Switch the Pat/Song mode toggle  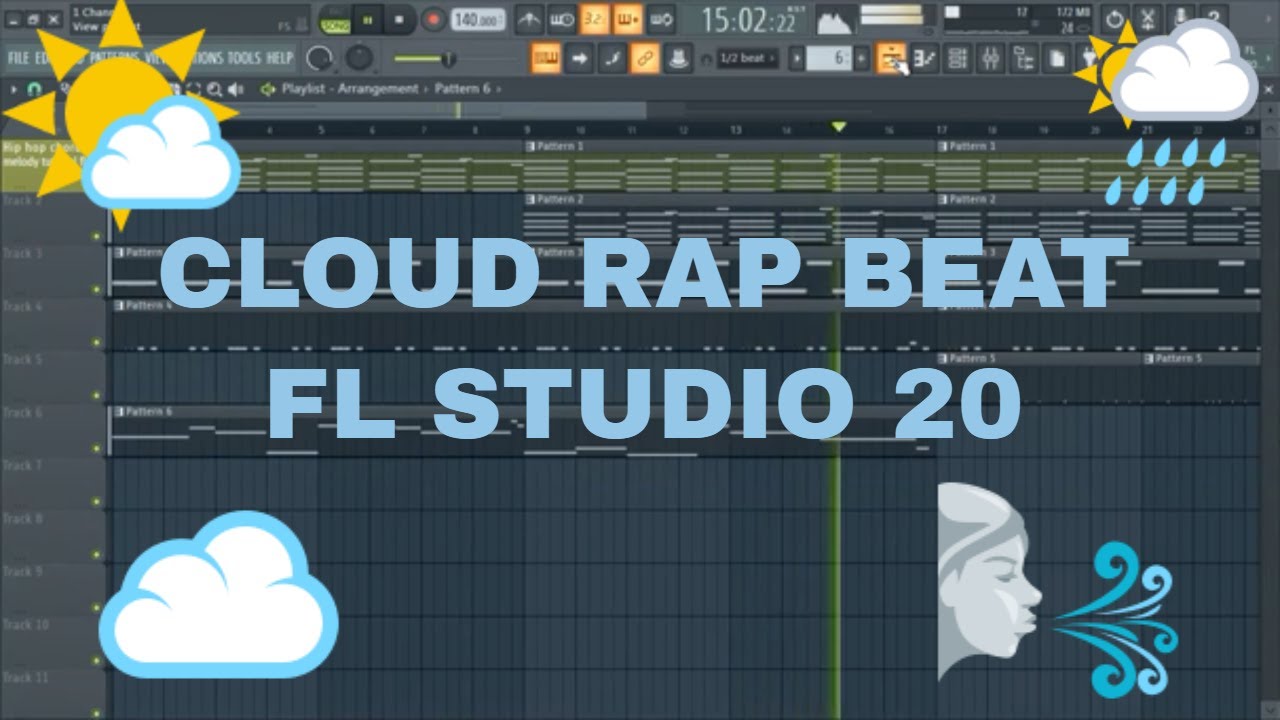click(335, 19)
